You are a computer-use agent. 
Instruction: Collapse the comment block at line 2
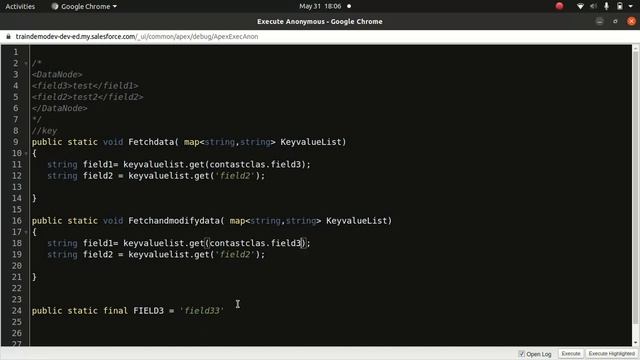26,63
